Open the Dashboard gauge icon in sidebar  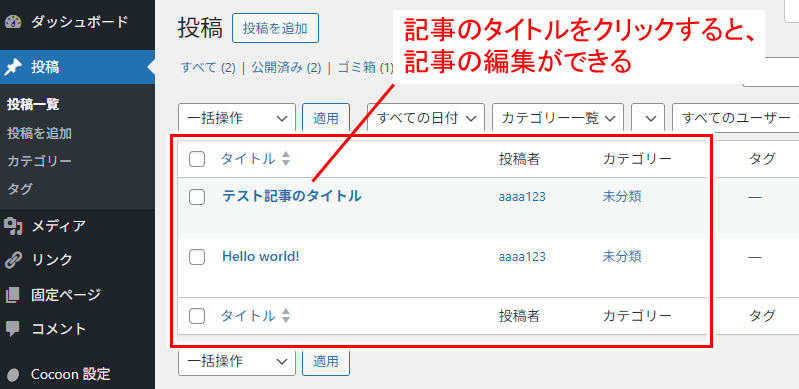point(13,22)
